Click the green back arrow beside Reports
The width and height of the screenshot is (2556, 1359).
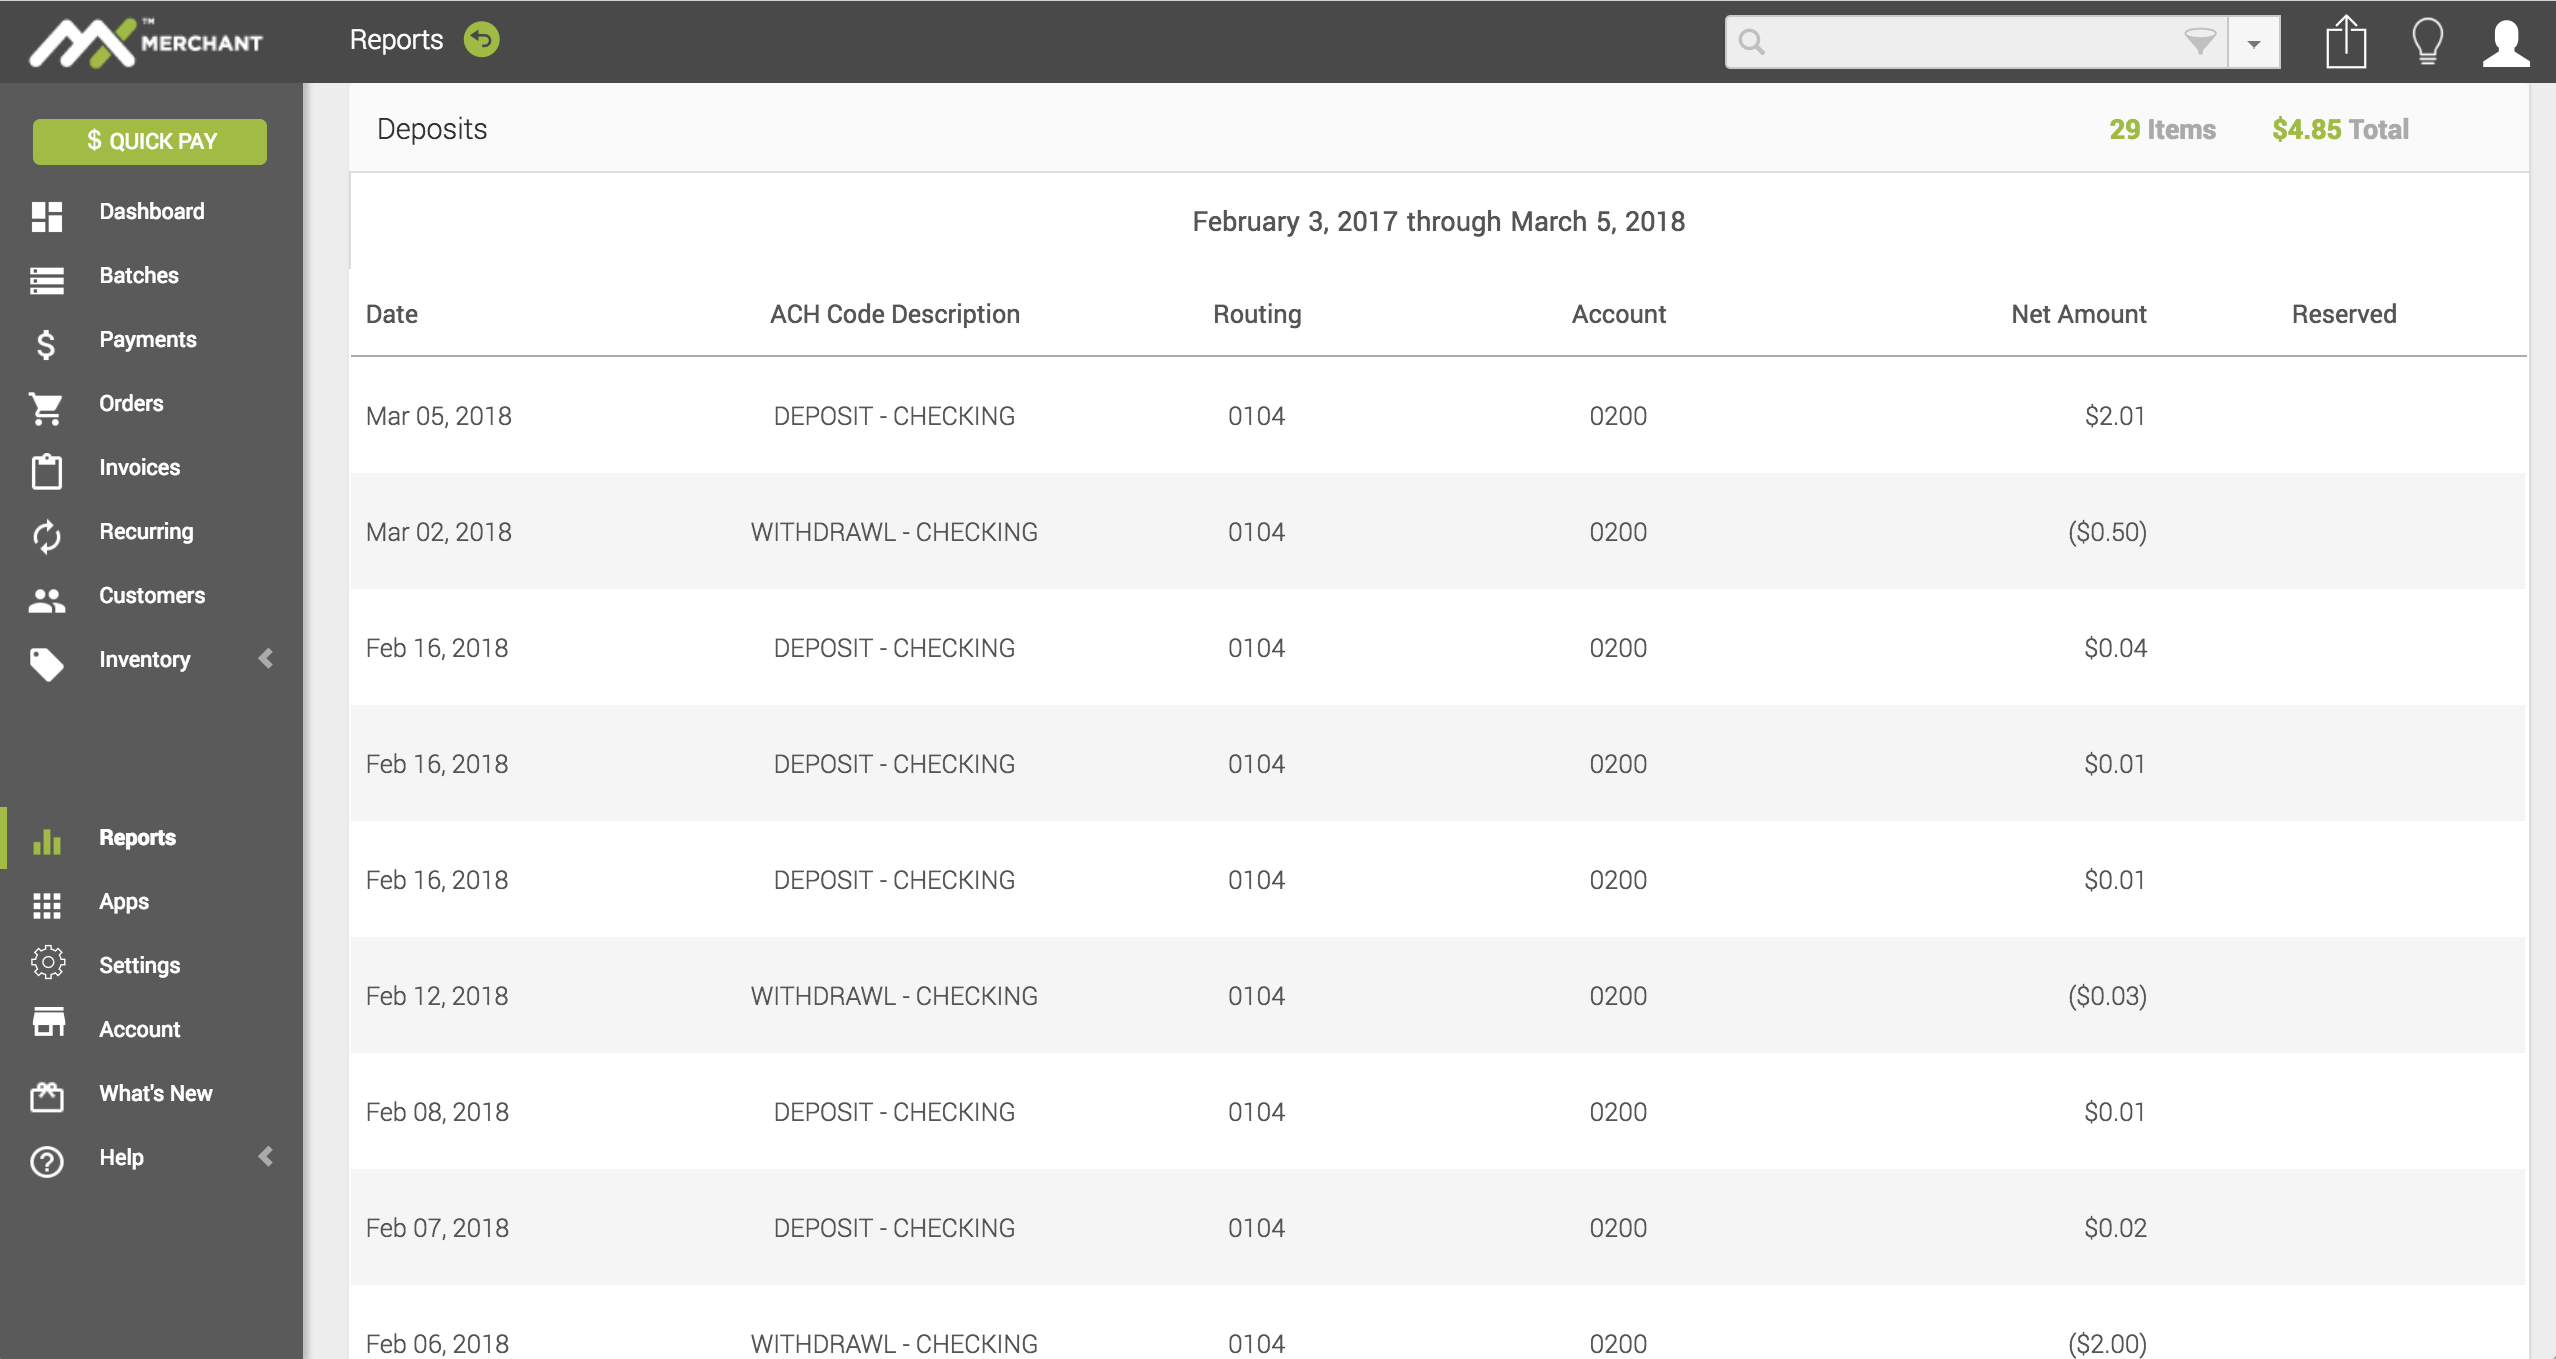tap(481, 40)
